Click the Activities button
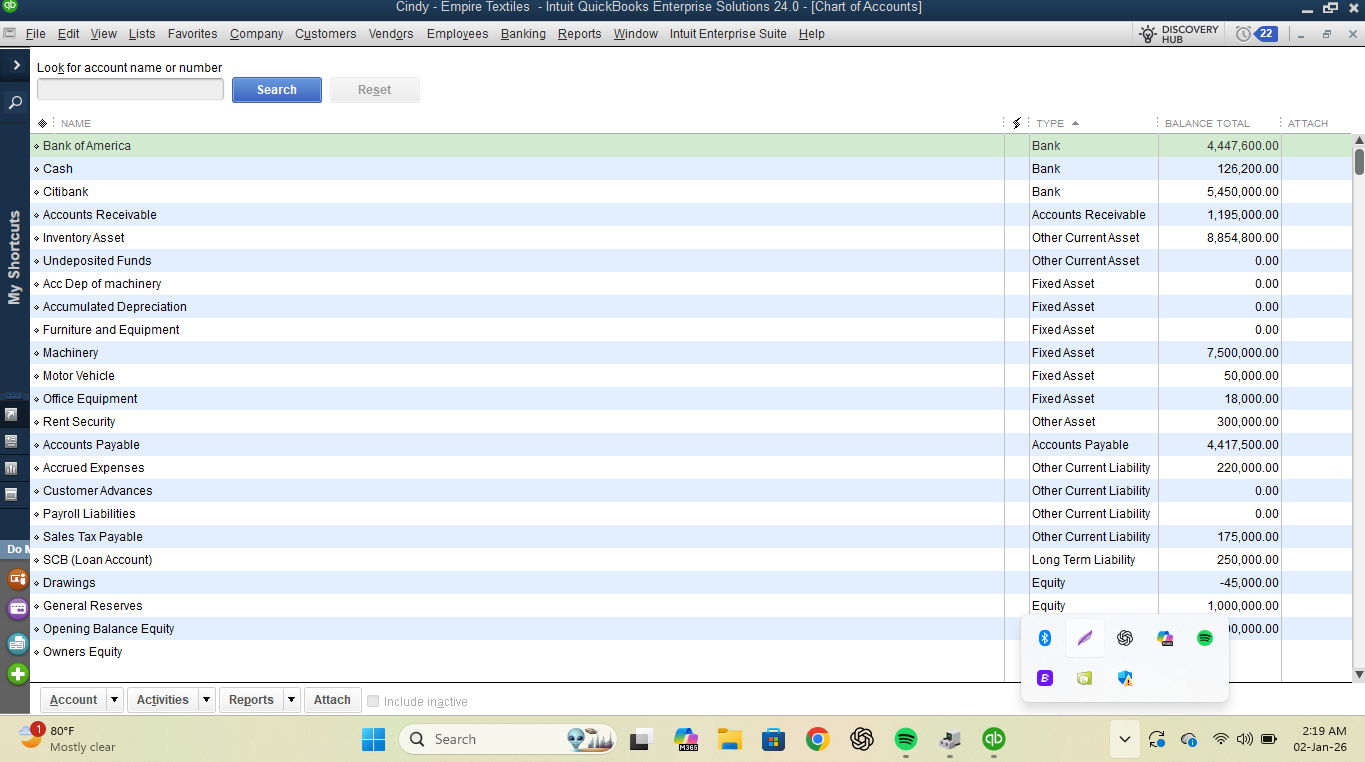This screenshot has height=762, width=1365. (x=162, y=700)
